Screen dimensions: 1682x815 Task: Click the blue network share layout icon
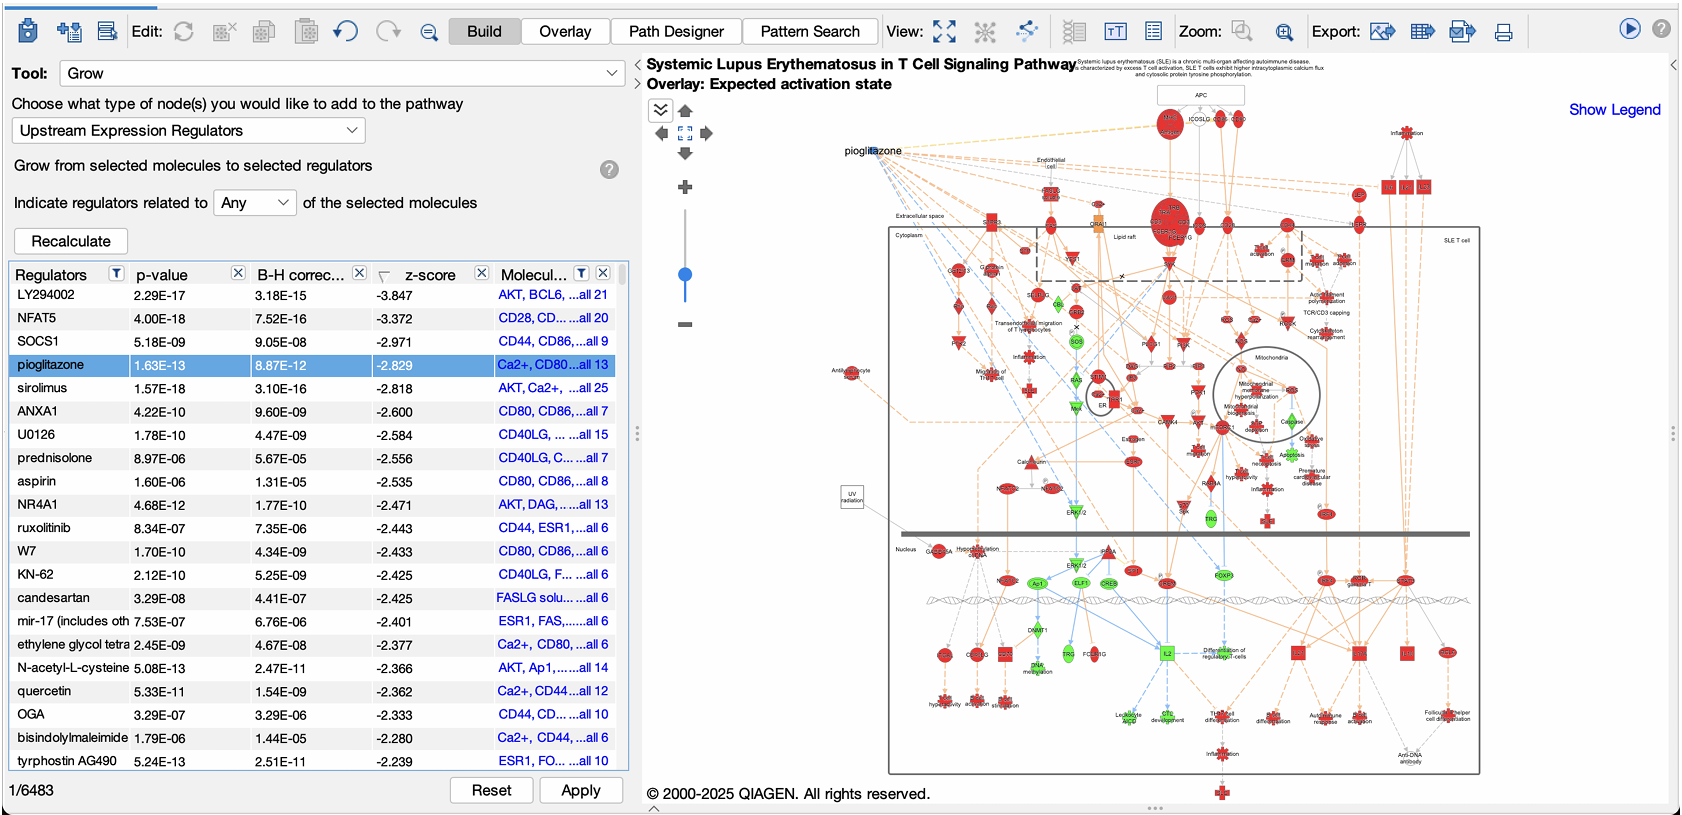(1027, 31)
